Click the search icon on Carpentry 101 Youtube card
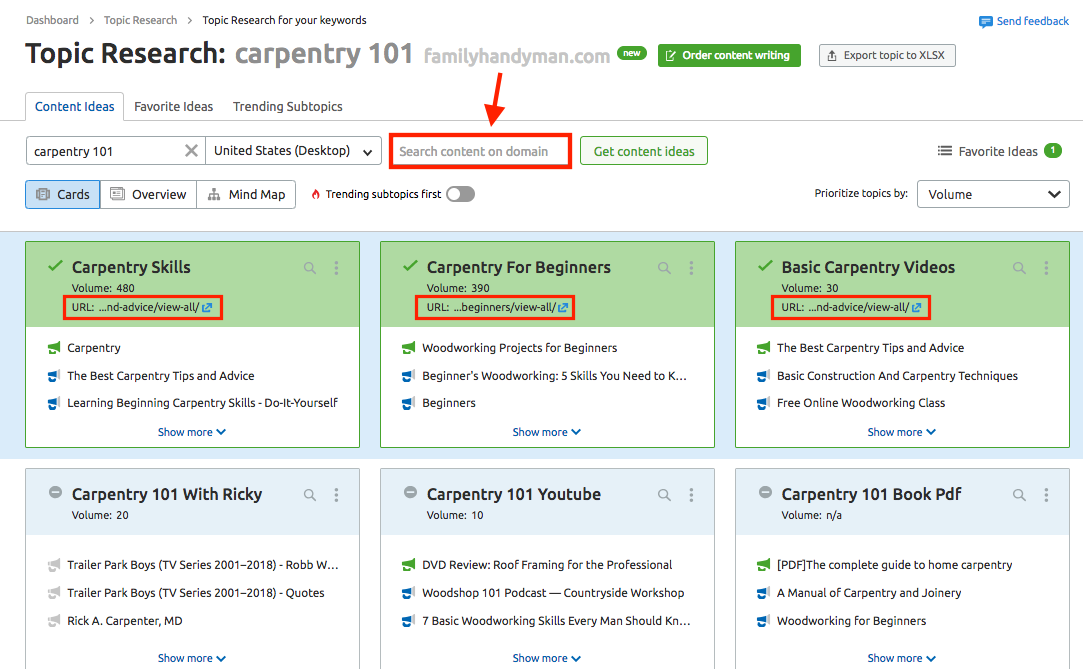This screenshot has height=669, width=1083. point(664,495)
